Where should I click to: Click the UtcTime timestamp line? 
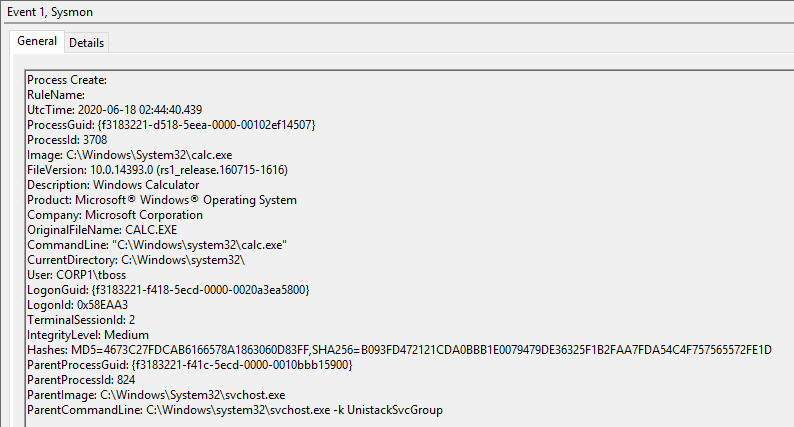click(114, 110)
